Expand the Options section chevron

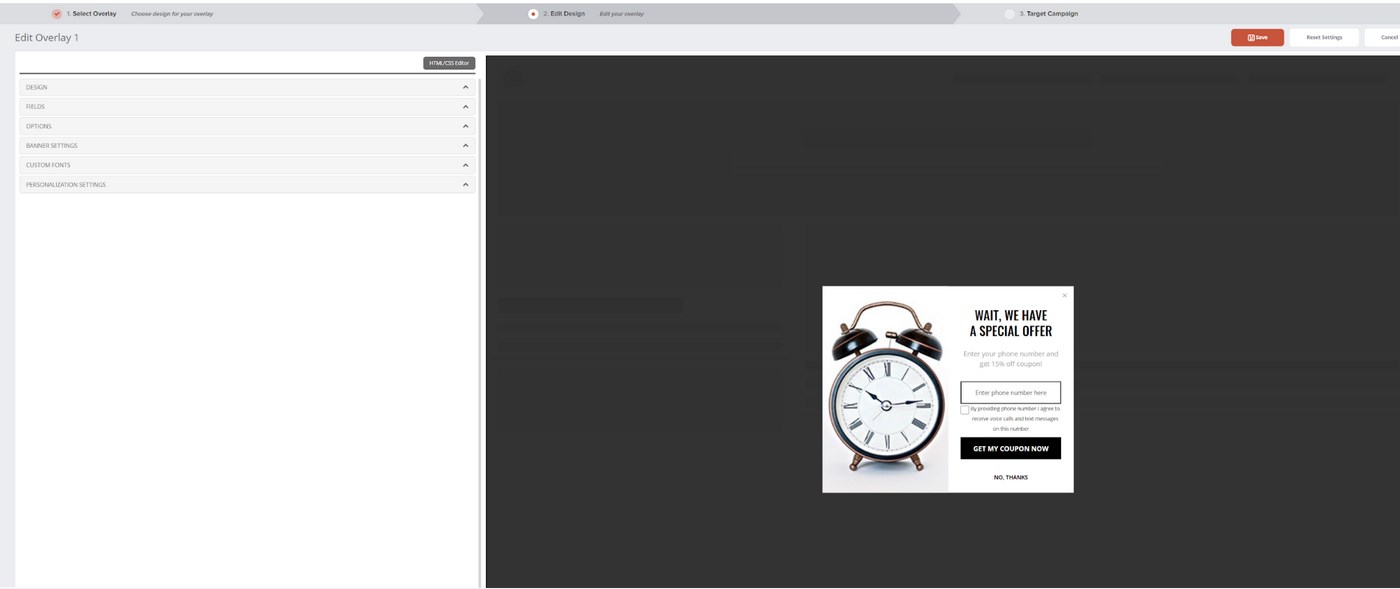click(465, 126)
